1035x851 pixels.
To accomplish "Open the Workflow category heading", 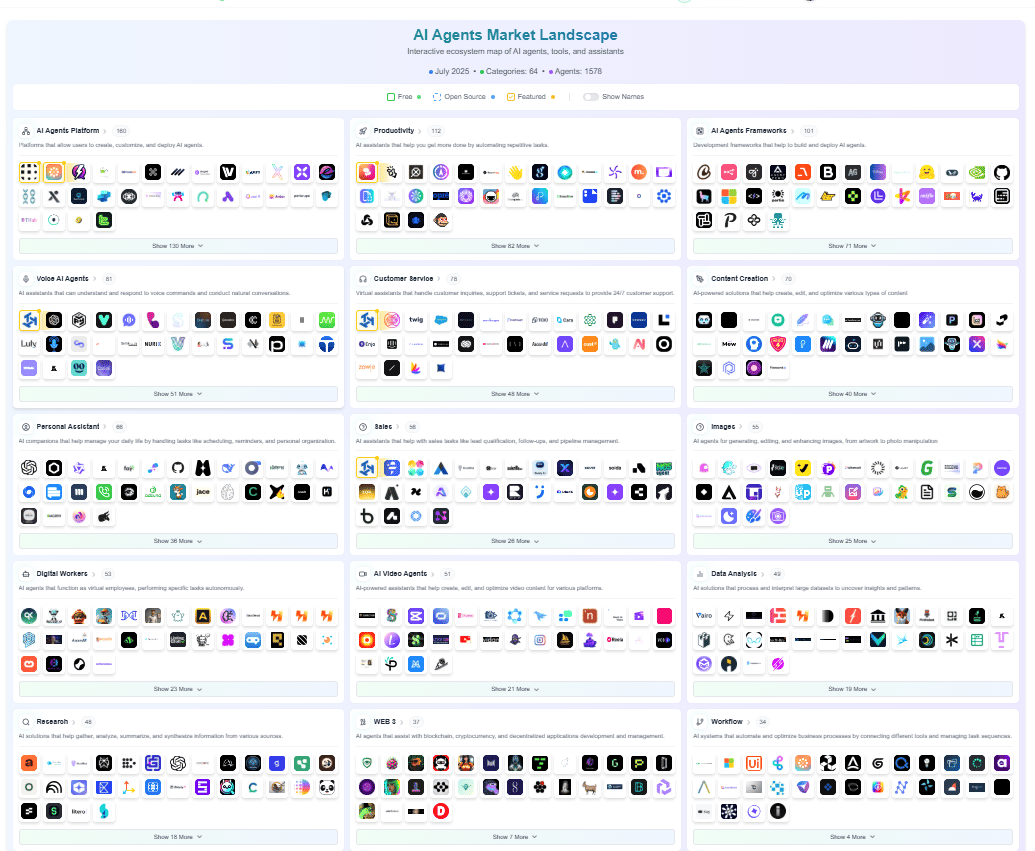I will tap(727, 722).
